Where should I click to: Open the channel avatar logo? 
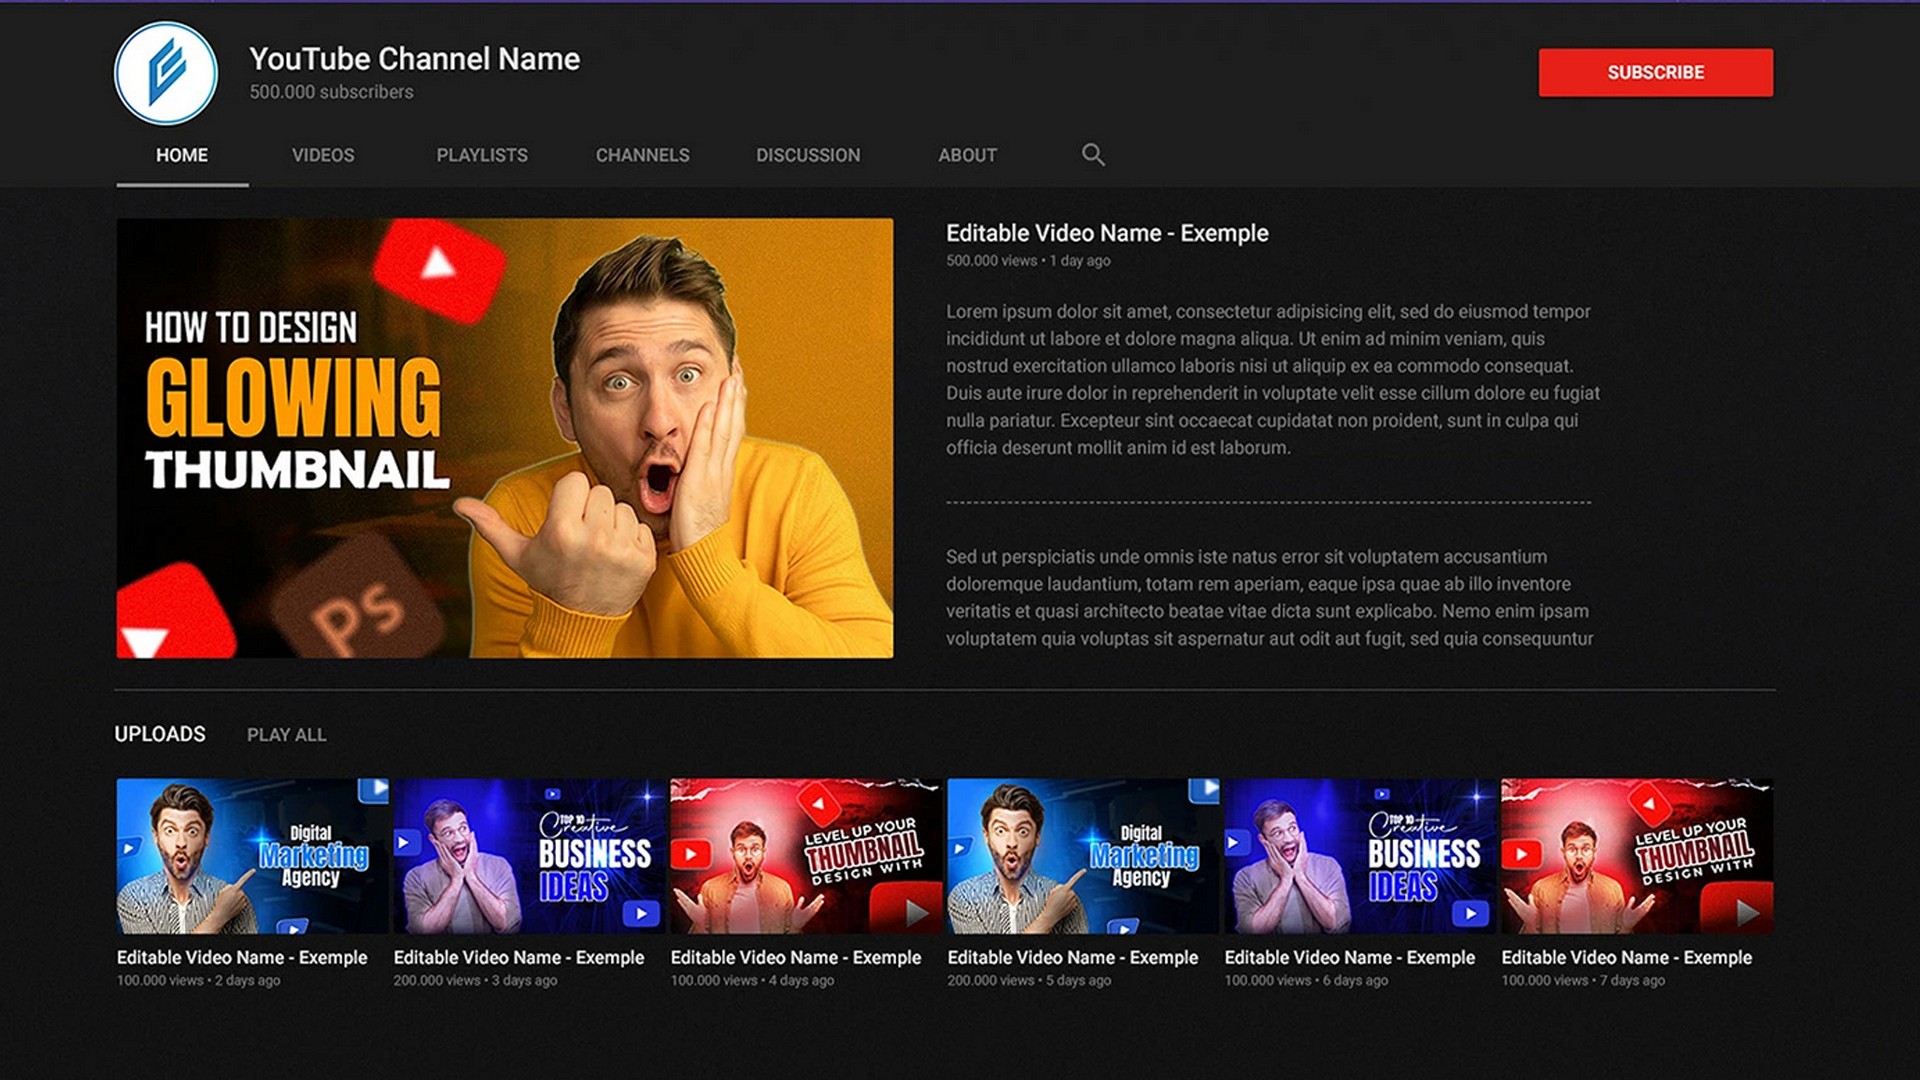(x=166, y=74)
